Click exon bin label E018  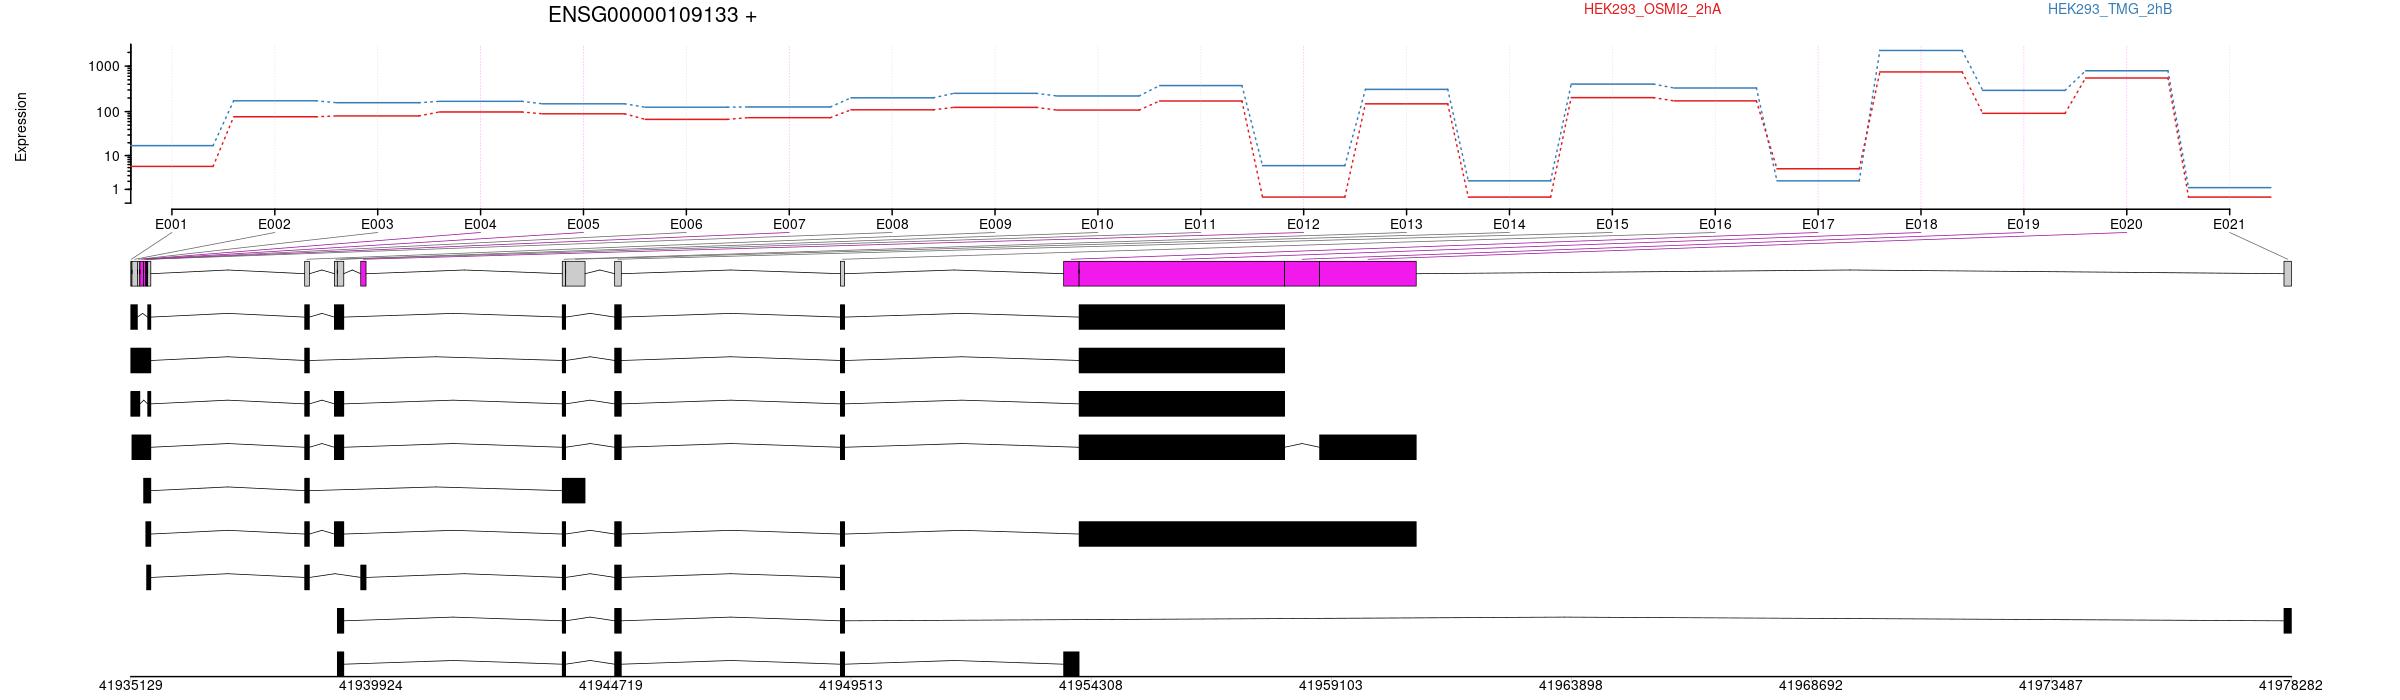coord(1921,224)
